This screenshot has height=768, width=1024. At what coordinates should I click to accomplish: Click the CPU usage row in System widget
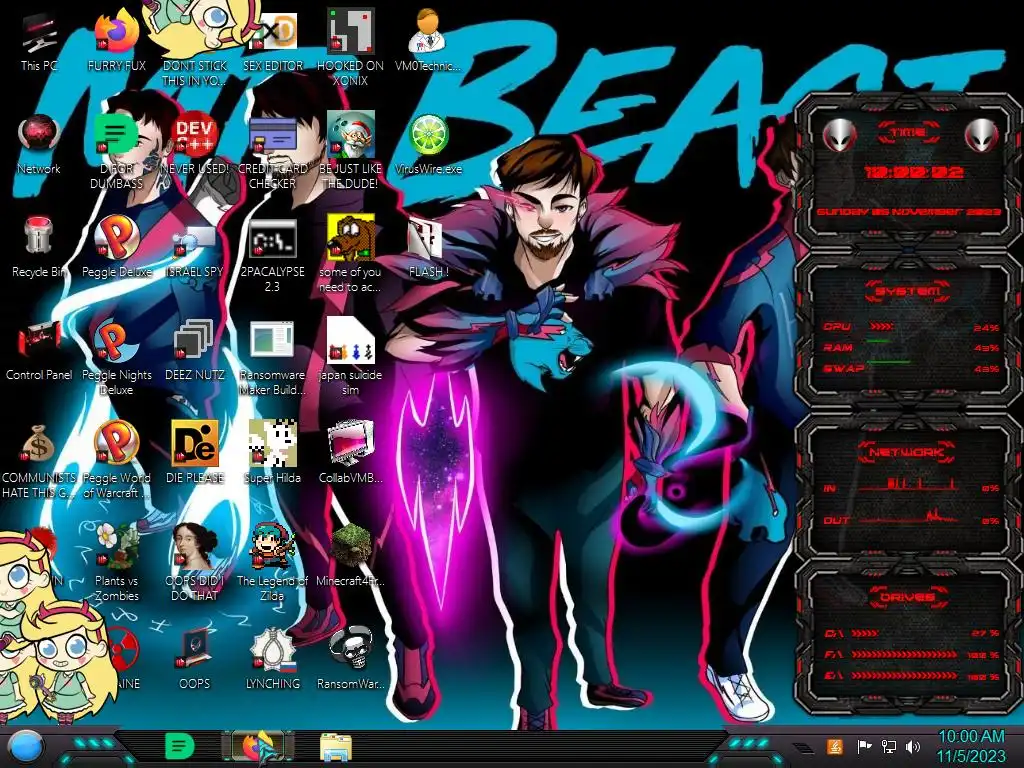click(912, 327)
